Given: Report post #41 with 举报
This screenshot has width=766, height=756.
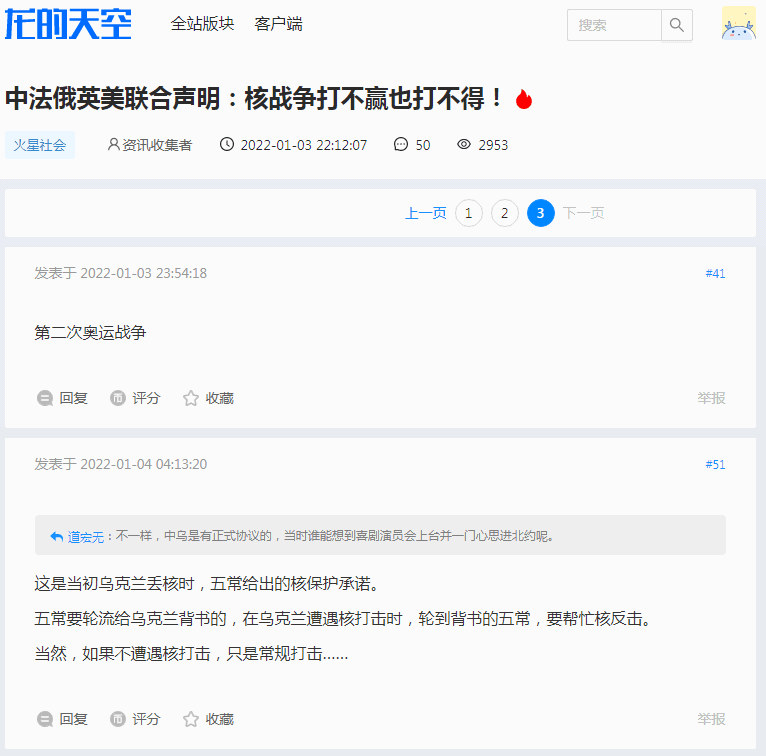Looking at the screenshot, I should 711,398.
